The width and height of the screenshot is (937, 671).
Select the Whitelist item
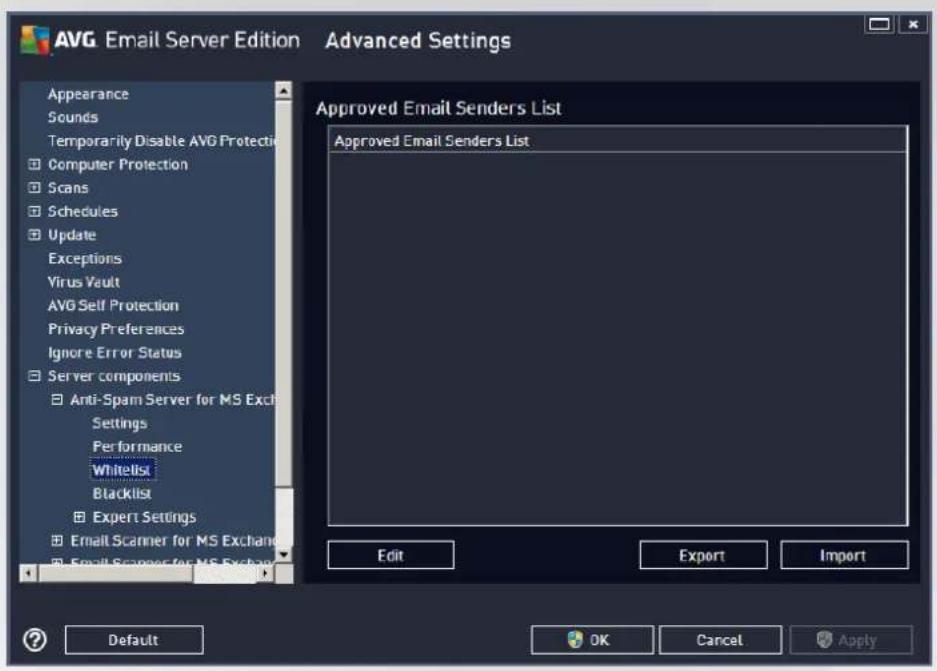coord(122,470)
